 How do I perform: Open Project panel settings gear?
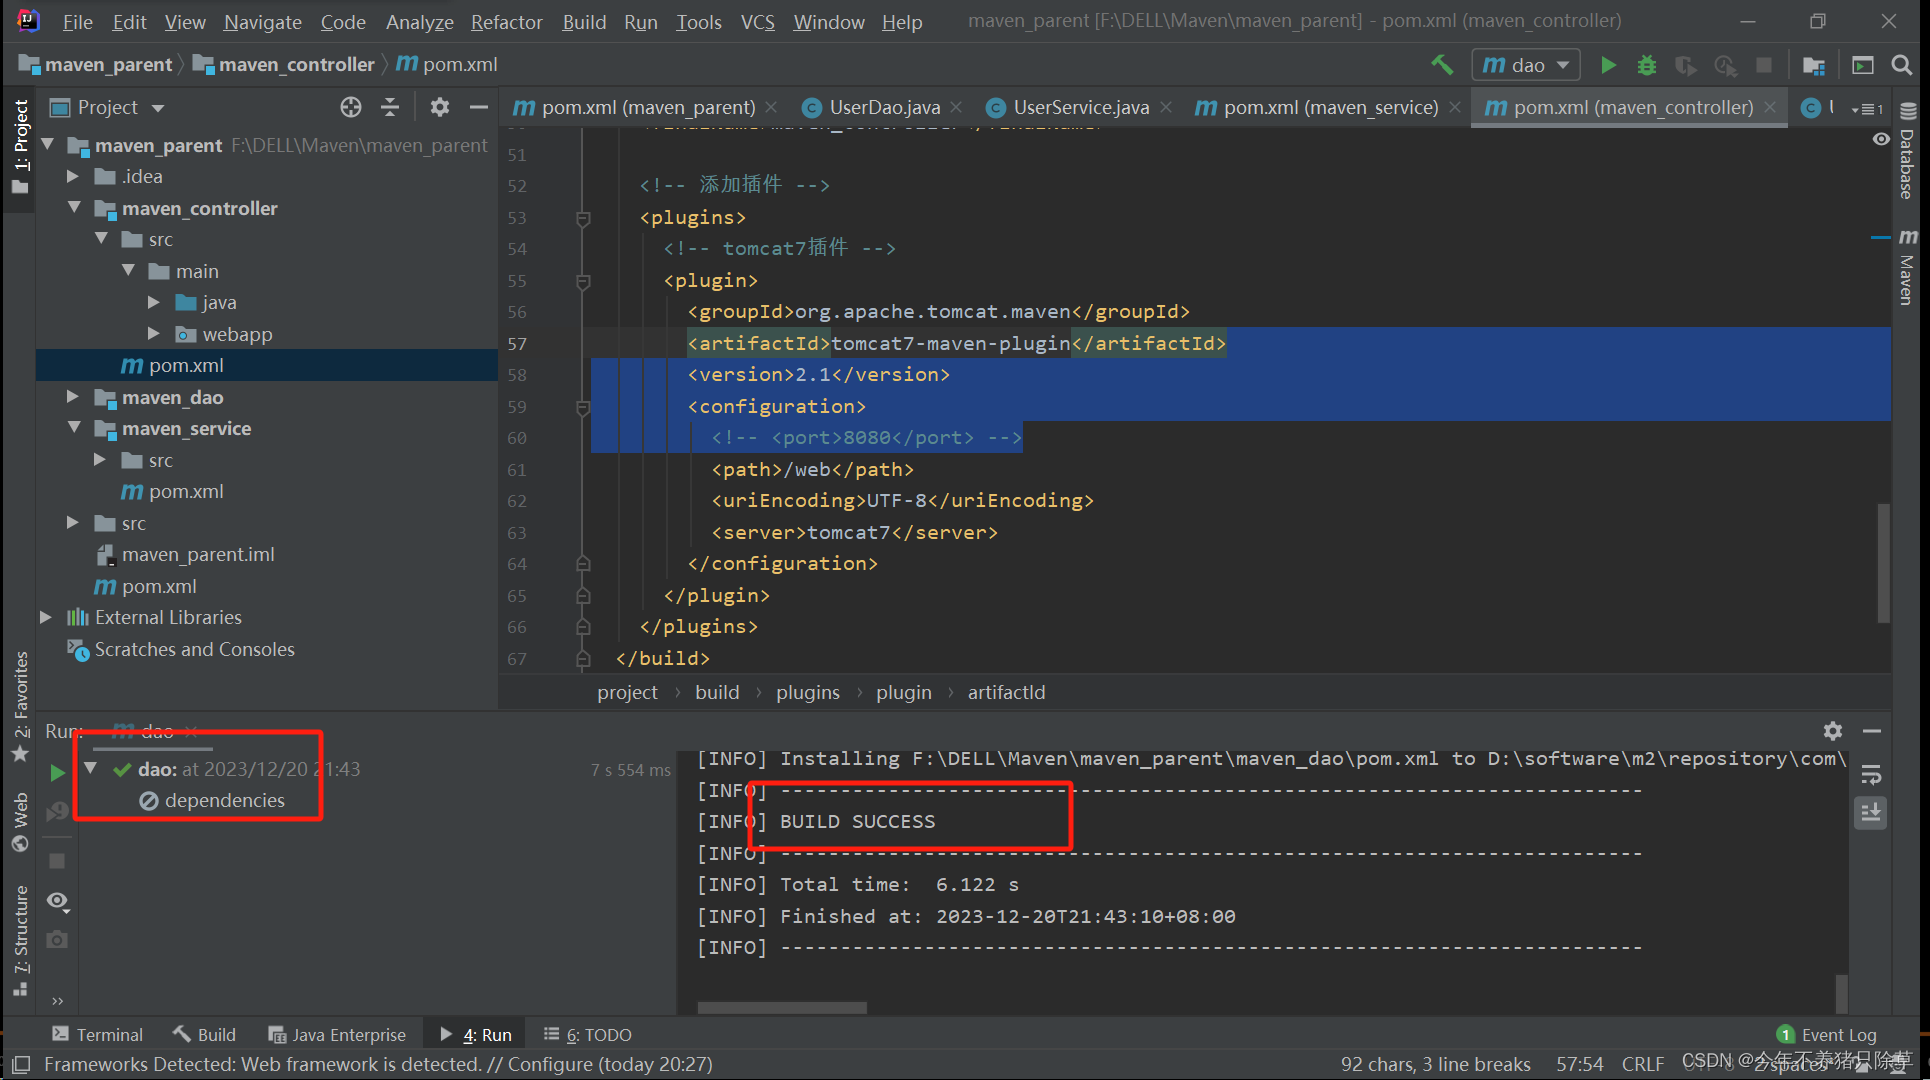coord(440,107)
